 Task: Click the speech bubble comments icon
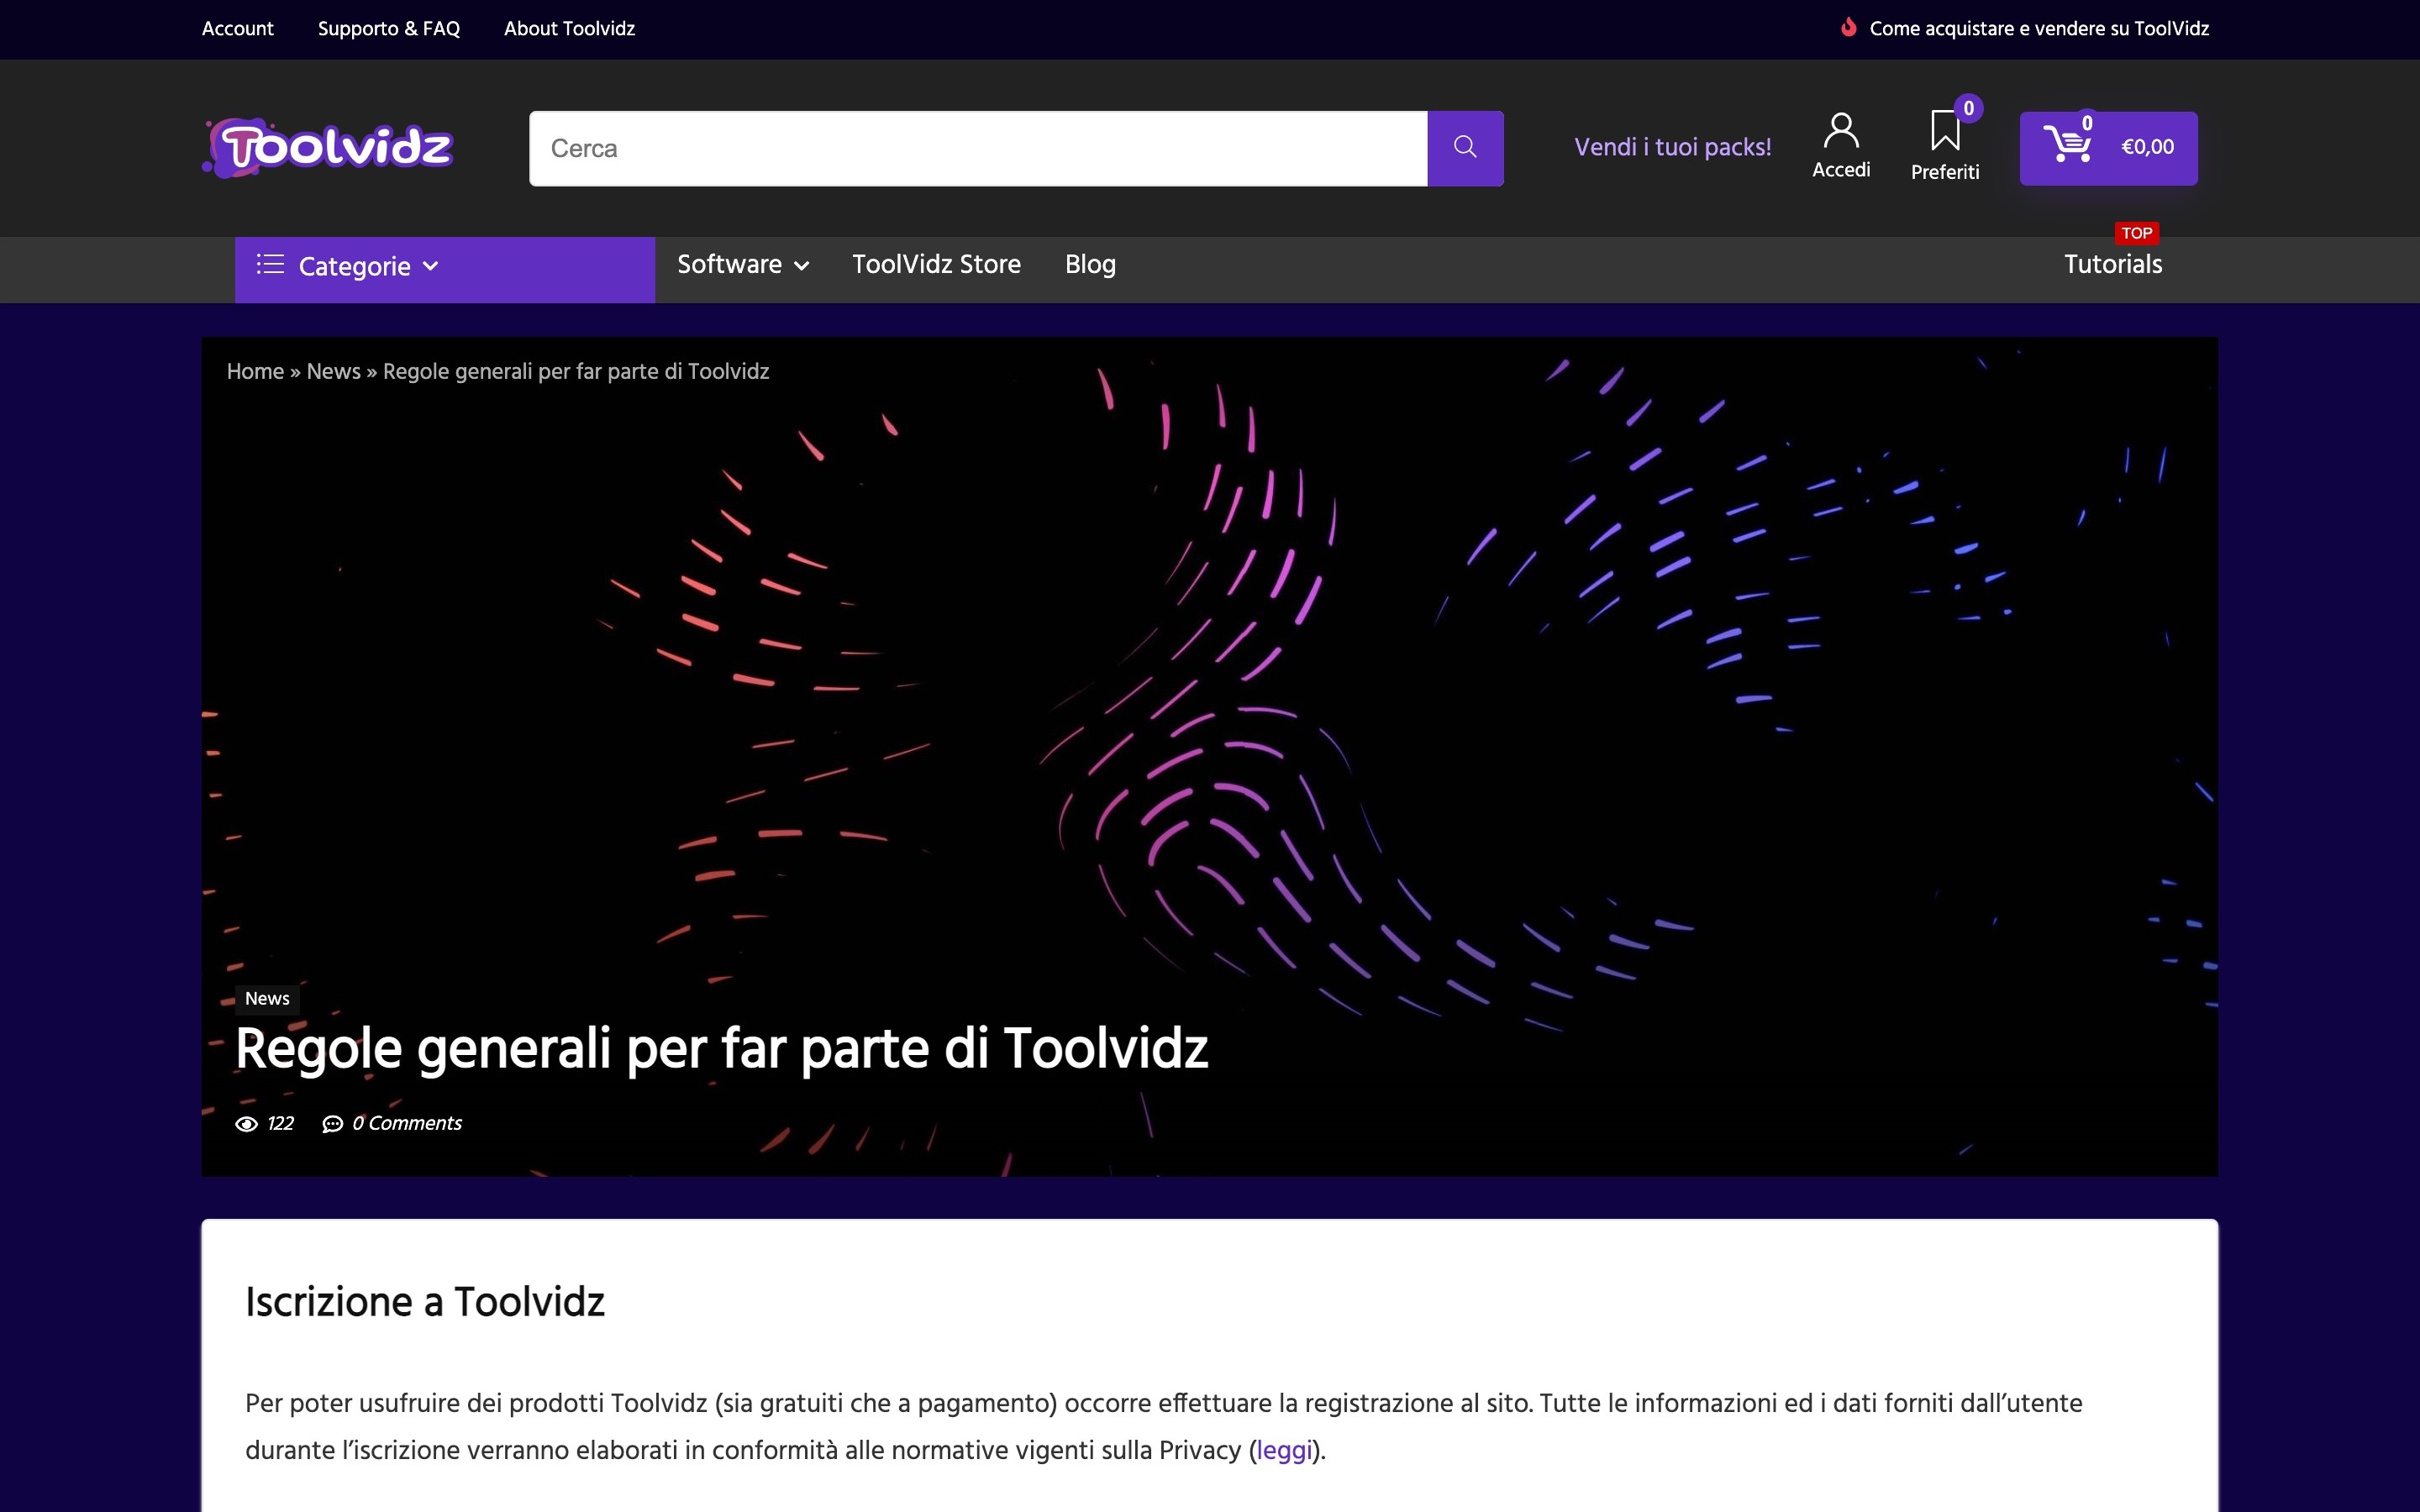click(332, 1124)
